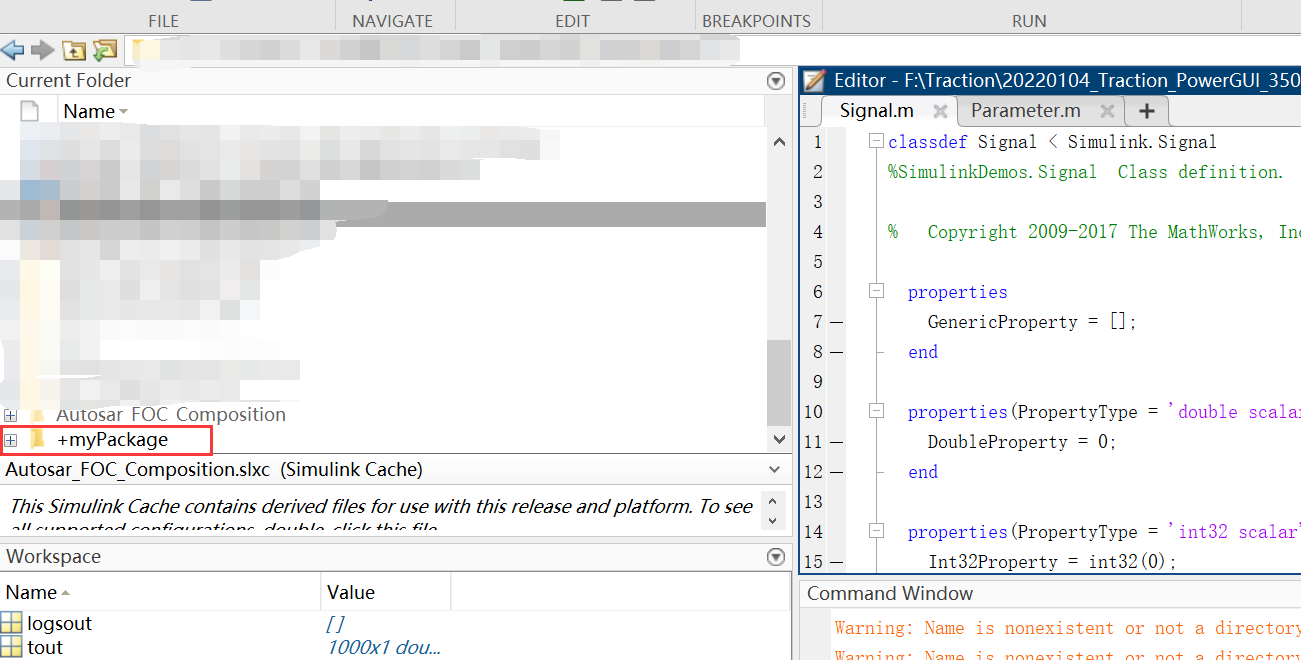Click the Editor pencil icon in the title bar
The height and width of the screenshot is (660, 1301).
(x=815, y=80)
